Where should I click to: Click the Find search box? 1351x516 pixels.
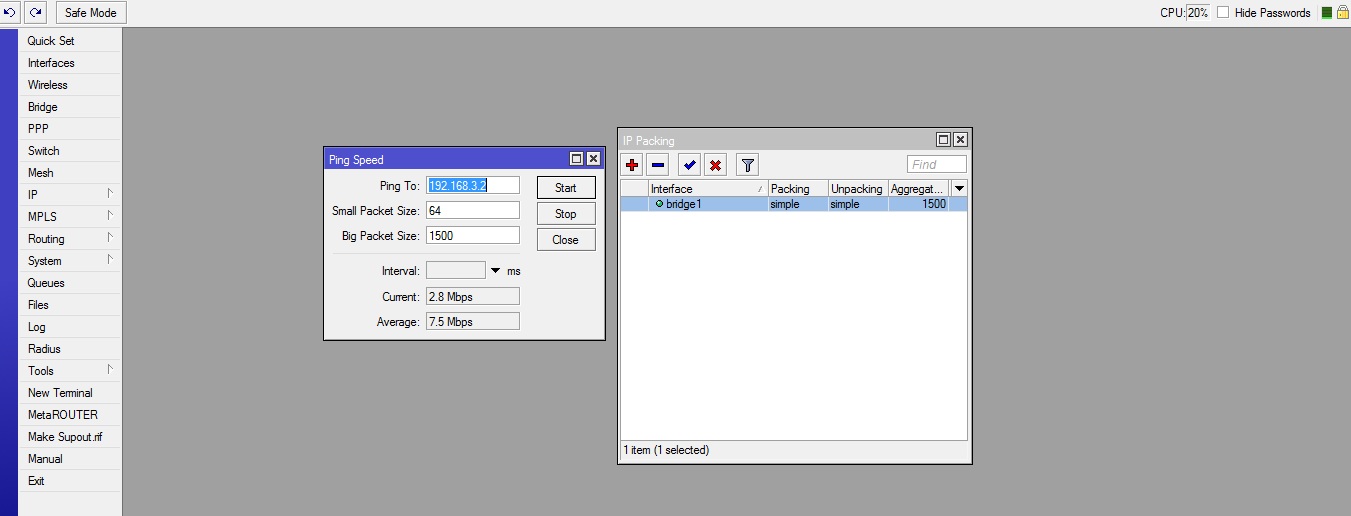tap(937, 164)
